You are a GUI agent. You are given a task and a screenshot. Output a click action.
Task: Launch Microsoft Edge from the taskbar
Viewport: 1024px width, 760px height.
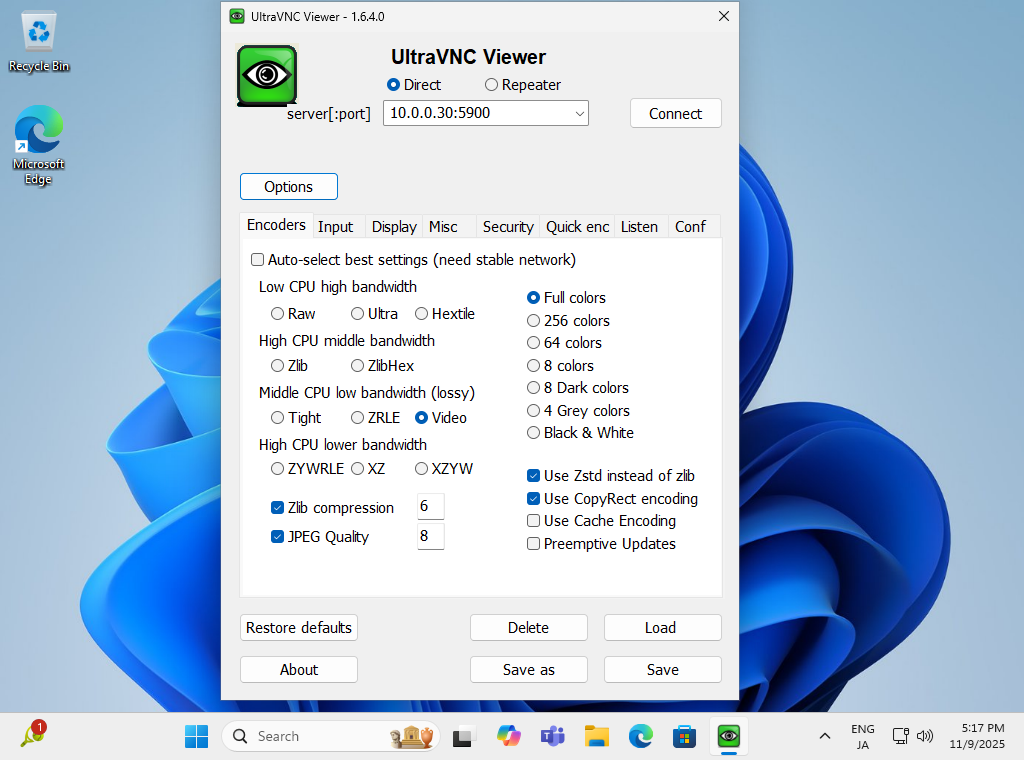(x=640, y=736)
